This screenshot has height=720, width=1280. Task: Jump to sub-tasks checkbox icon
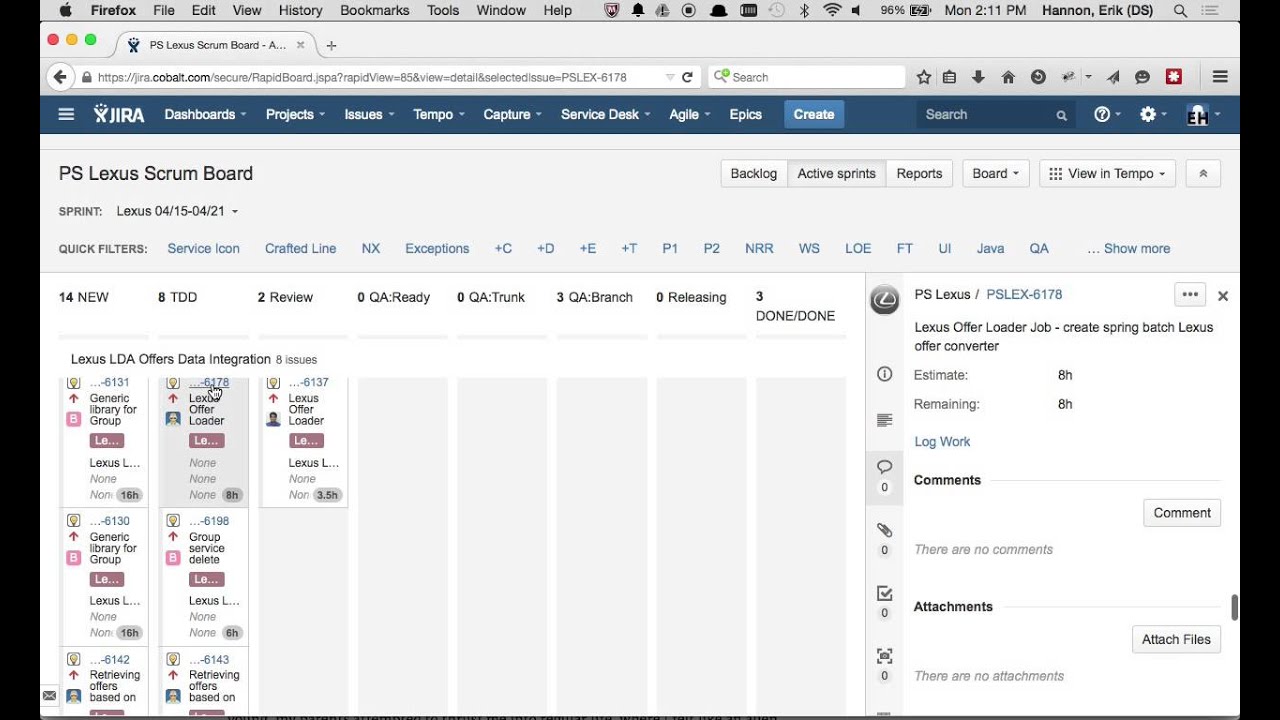(884, 593)
